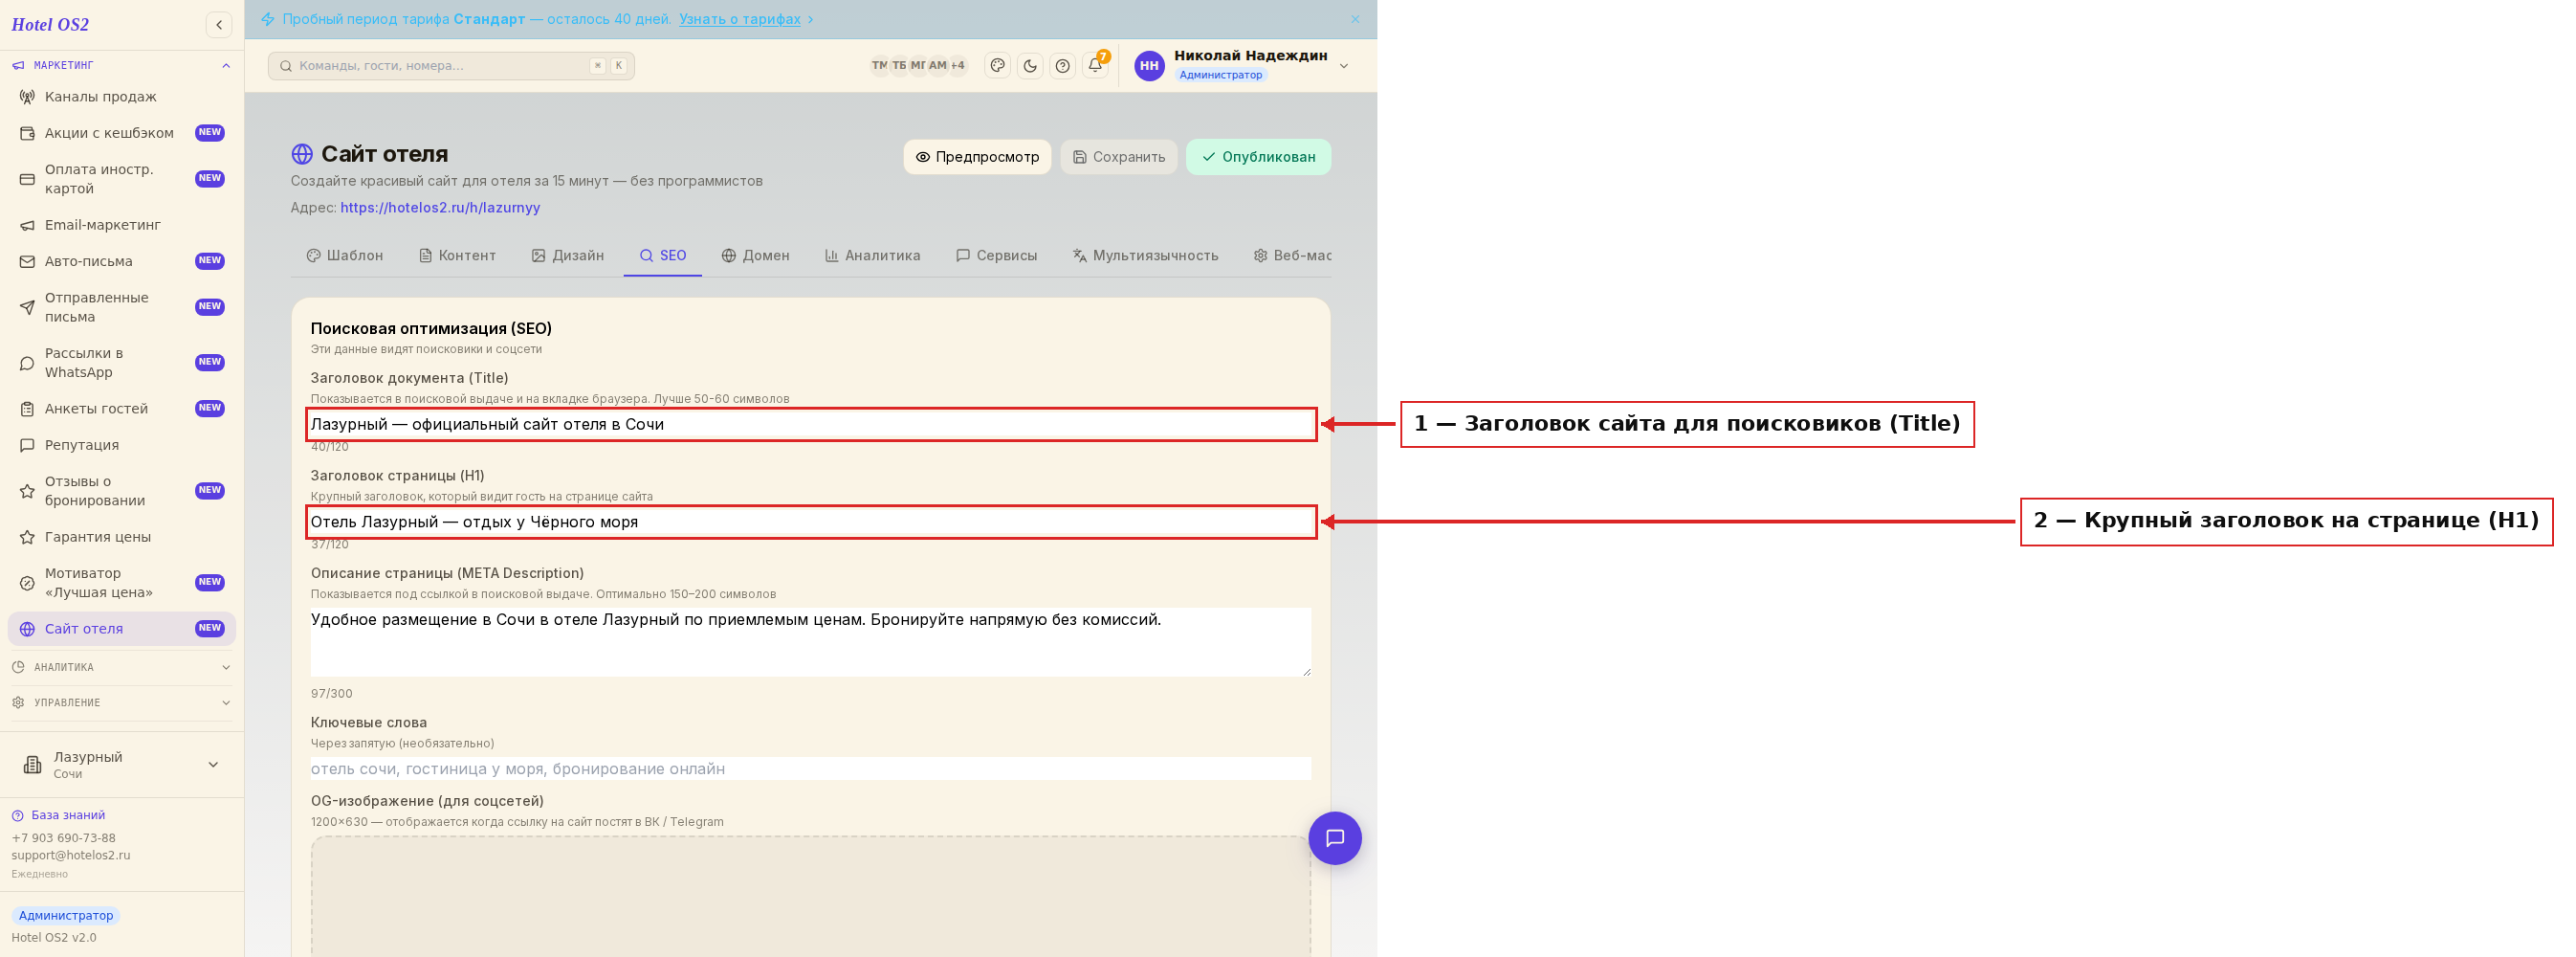Screen dimensions: 2576x957
Task: Open the Веб-мастер tab
Action: tap(1292, 256)
